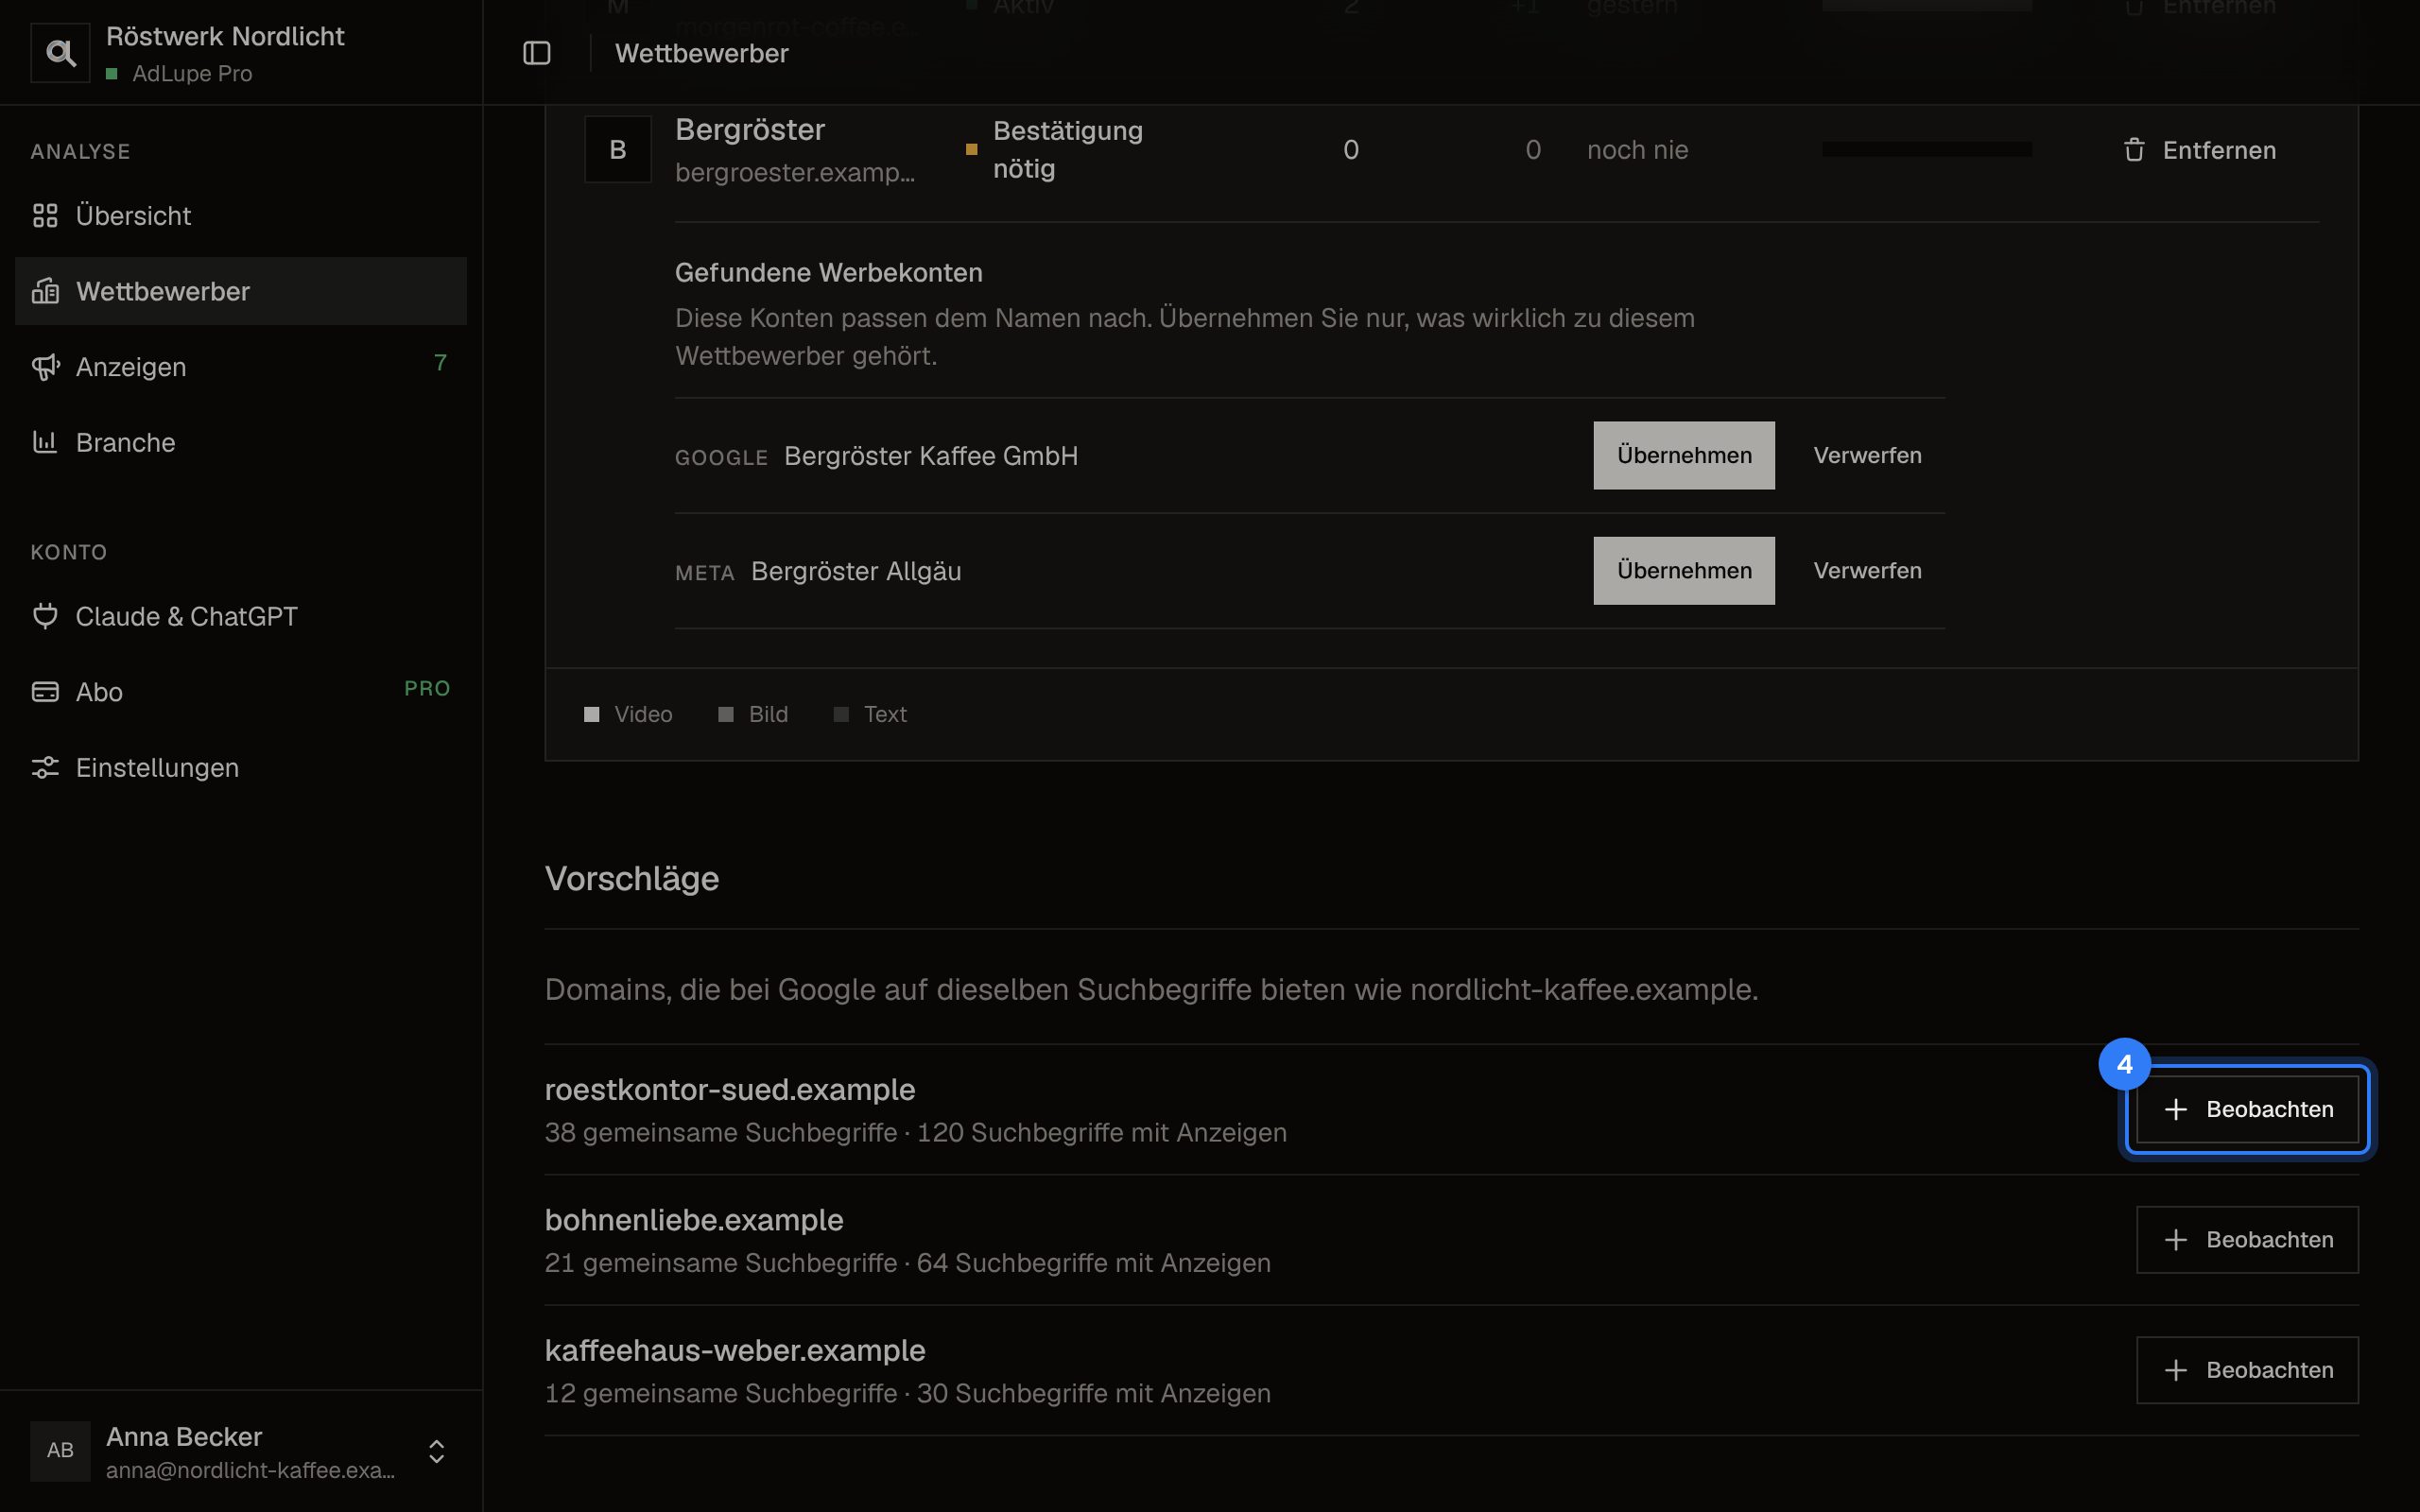Open Anzeigen in the sidebar
Image resolution: width=2420 pixels, height=1512 pixels.
[241, 367]
